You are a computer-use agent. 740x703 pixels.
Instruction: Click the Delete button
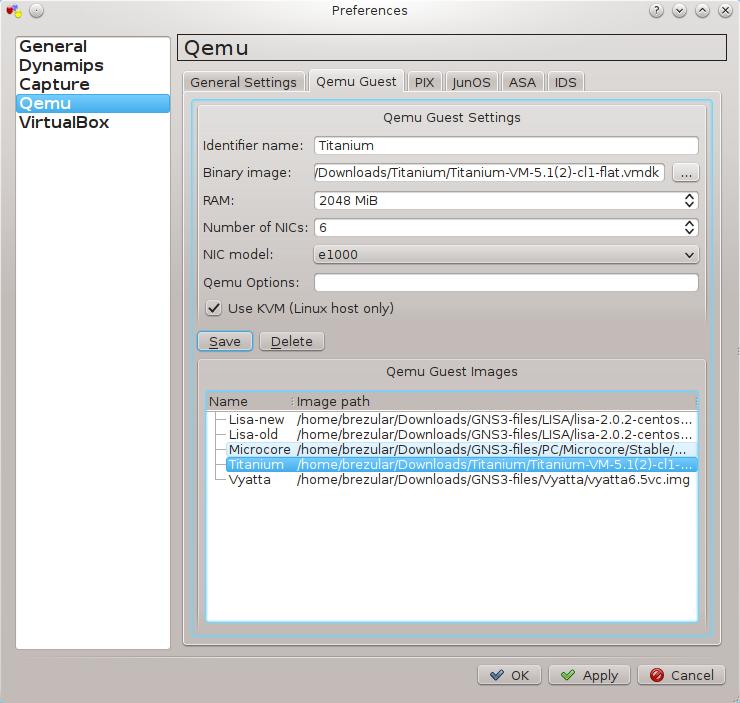click(292, 342)
